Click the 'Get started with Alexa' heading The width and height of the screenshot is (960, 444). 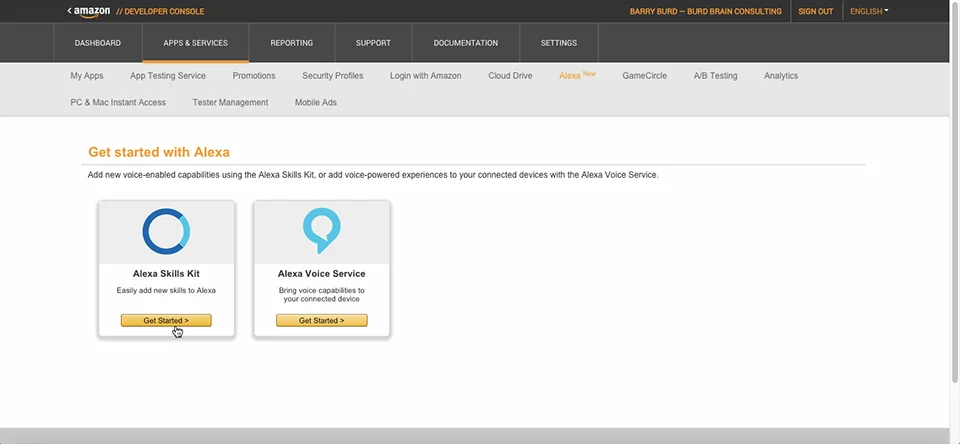(x=159, y=152)
